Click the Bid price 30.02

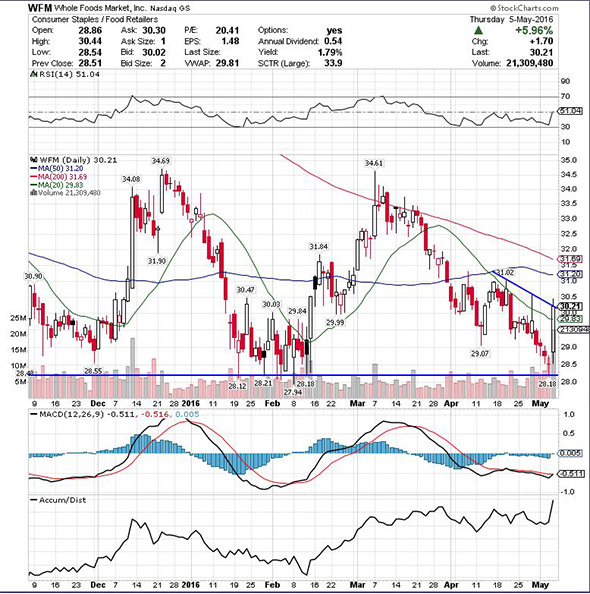point(154,52)
